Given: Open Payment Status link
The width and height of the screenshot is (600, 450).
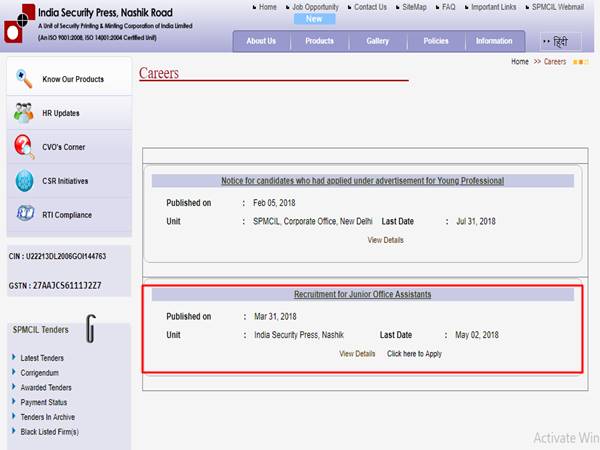Looking at the screenshot, I should (x=44, y=402).
